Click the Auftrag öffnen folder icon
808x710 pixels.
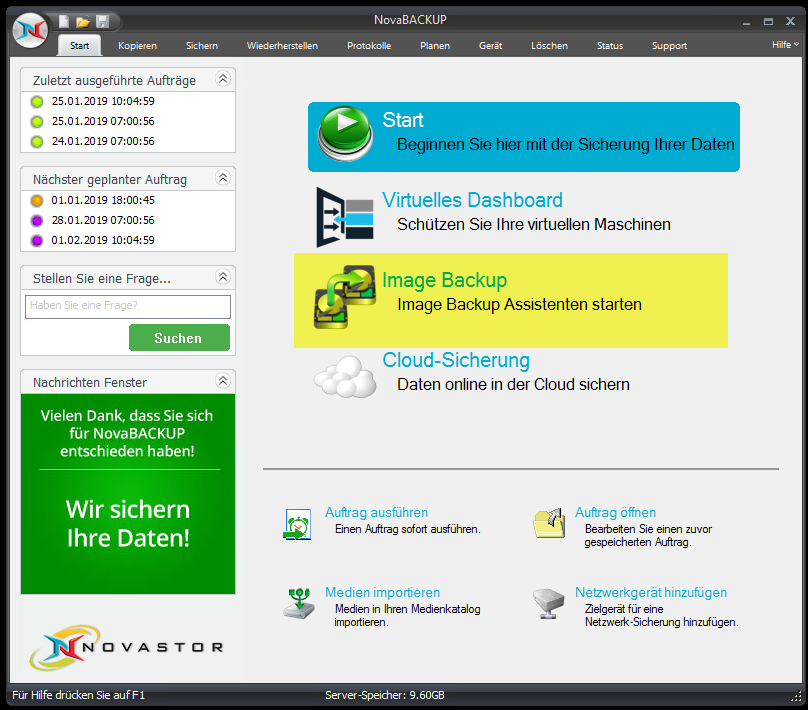[549, 523]
